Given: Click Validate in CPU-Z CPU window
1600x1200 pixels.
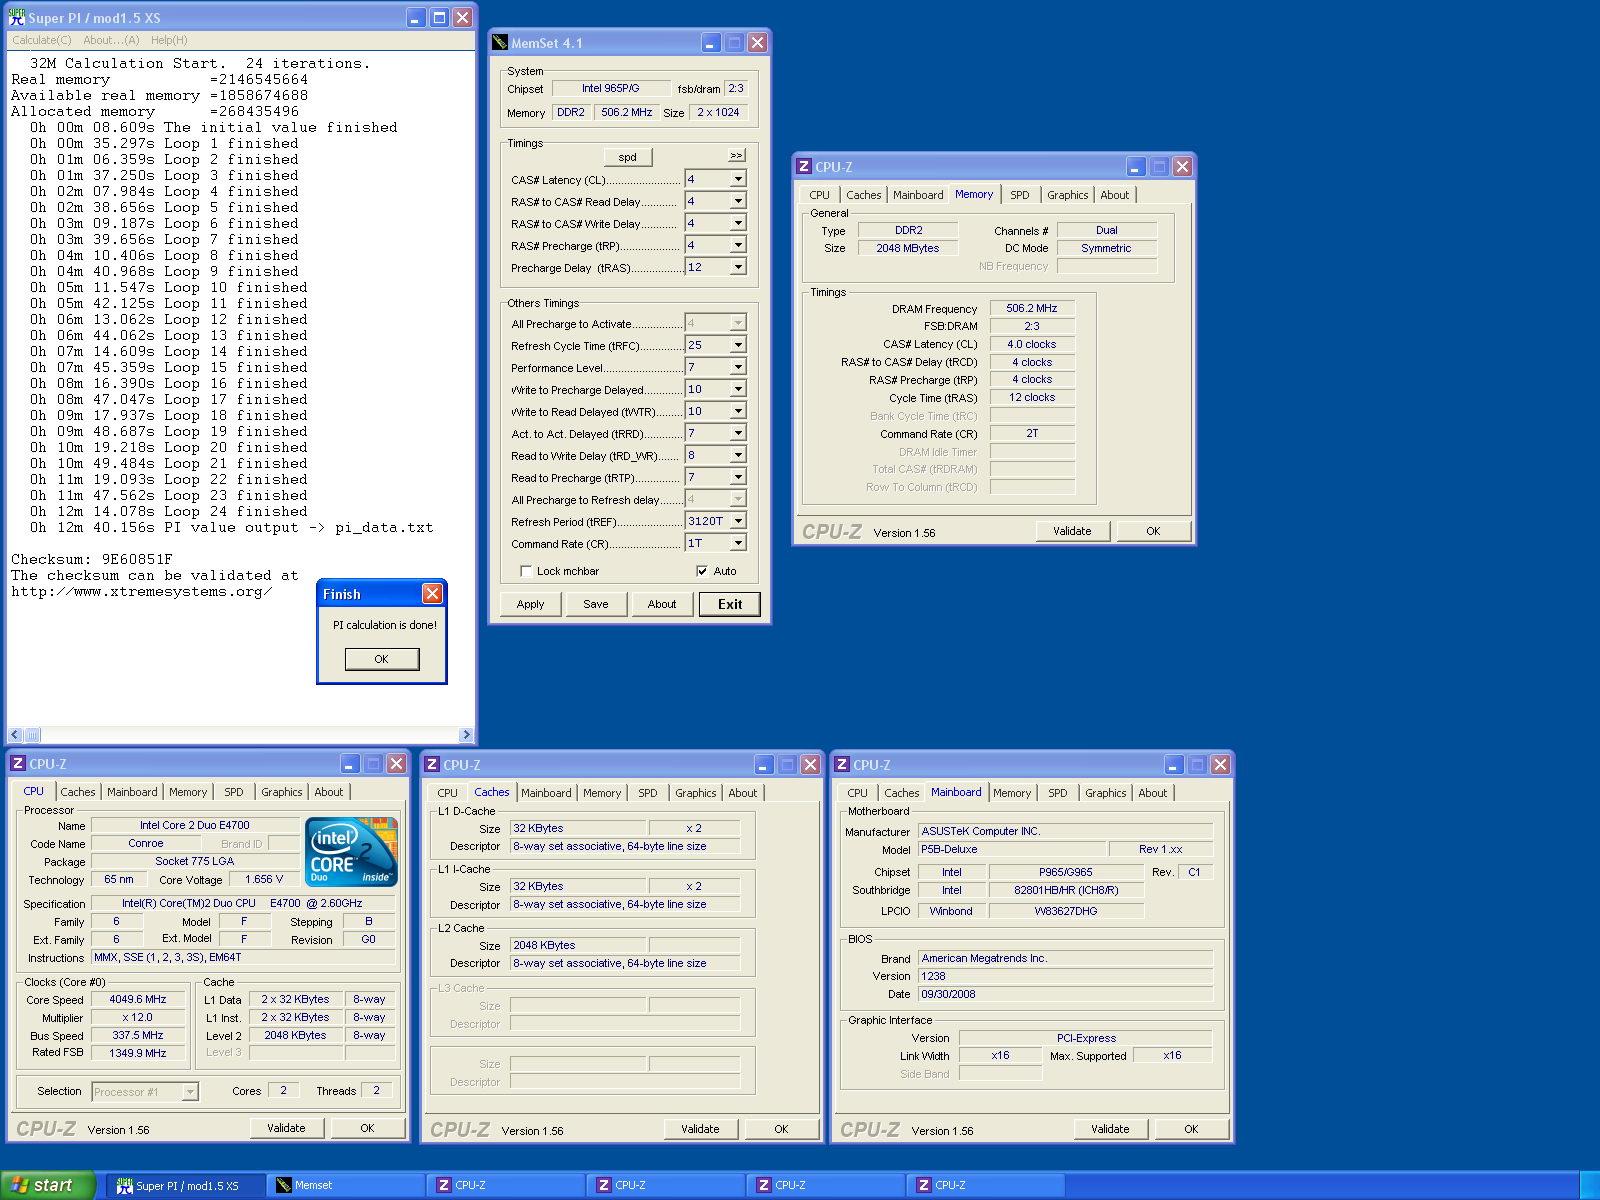Looking at the screenshot, I should coord(286,1128).
